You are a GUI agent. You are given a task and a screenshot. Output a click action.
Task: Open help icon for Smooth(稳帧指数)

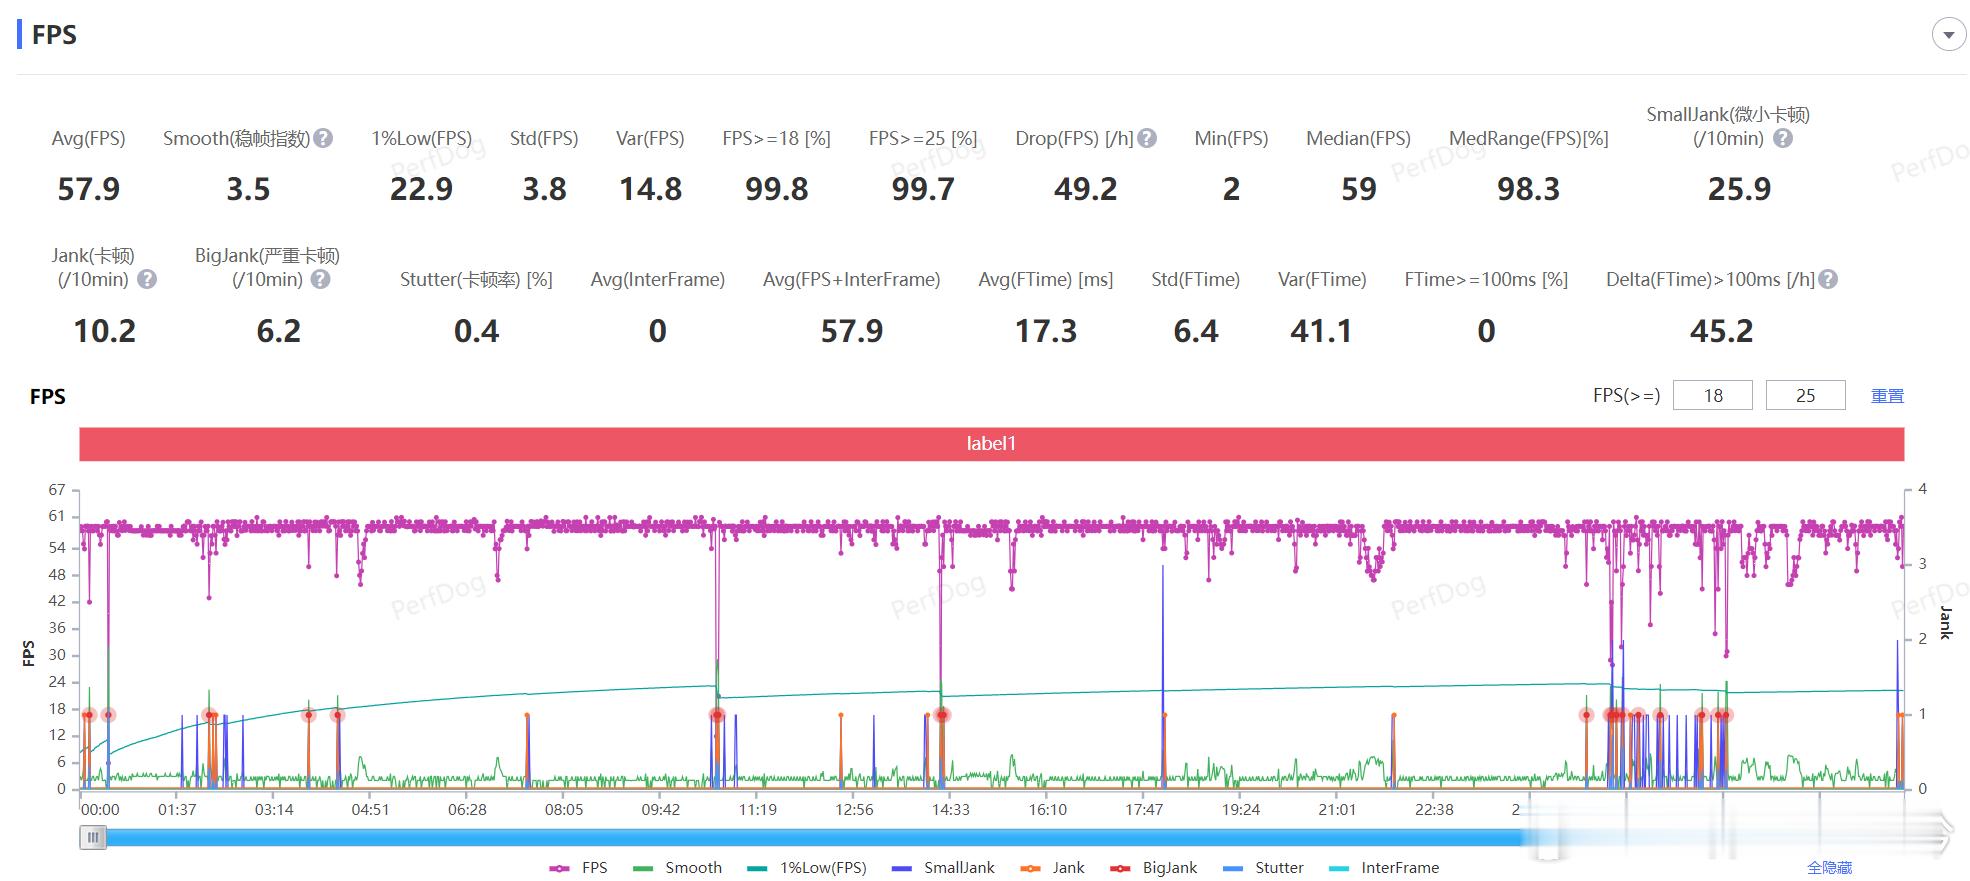(x=323, y=139)
